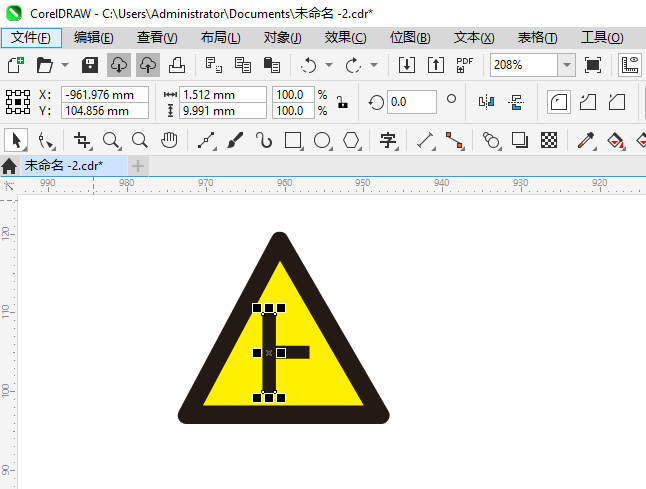
Task: Select the Drop Shadow tool
Action: click(x=520, y=140)
